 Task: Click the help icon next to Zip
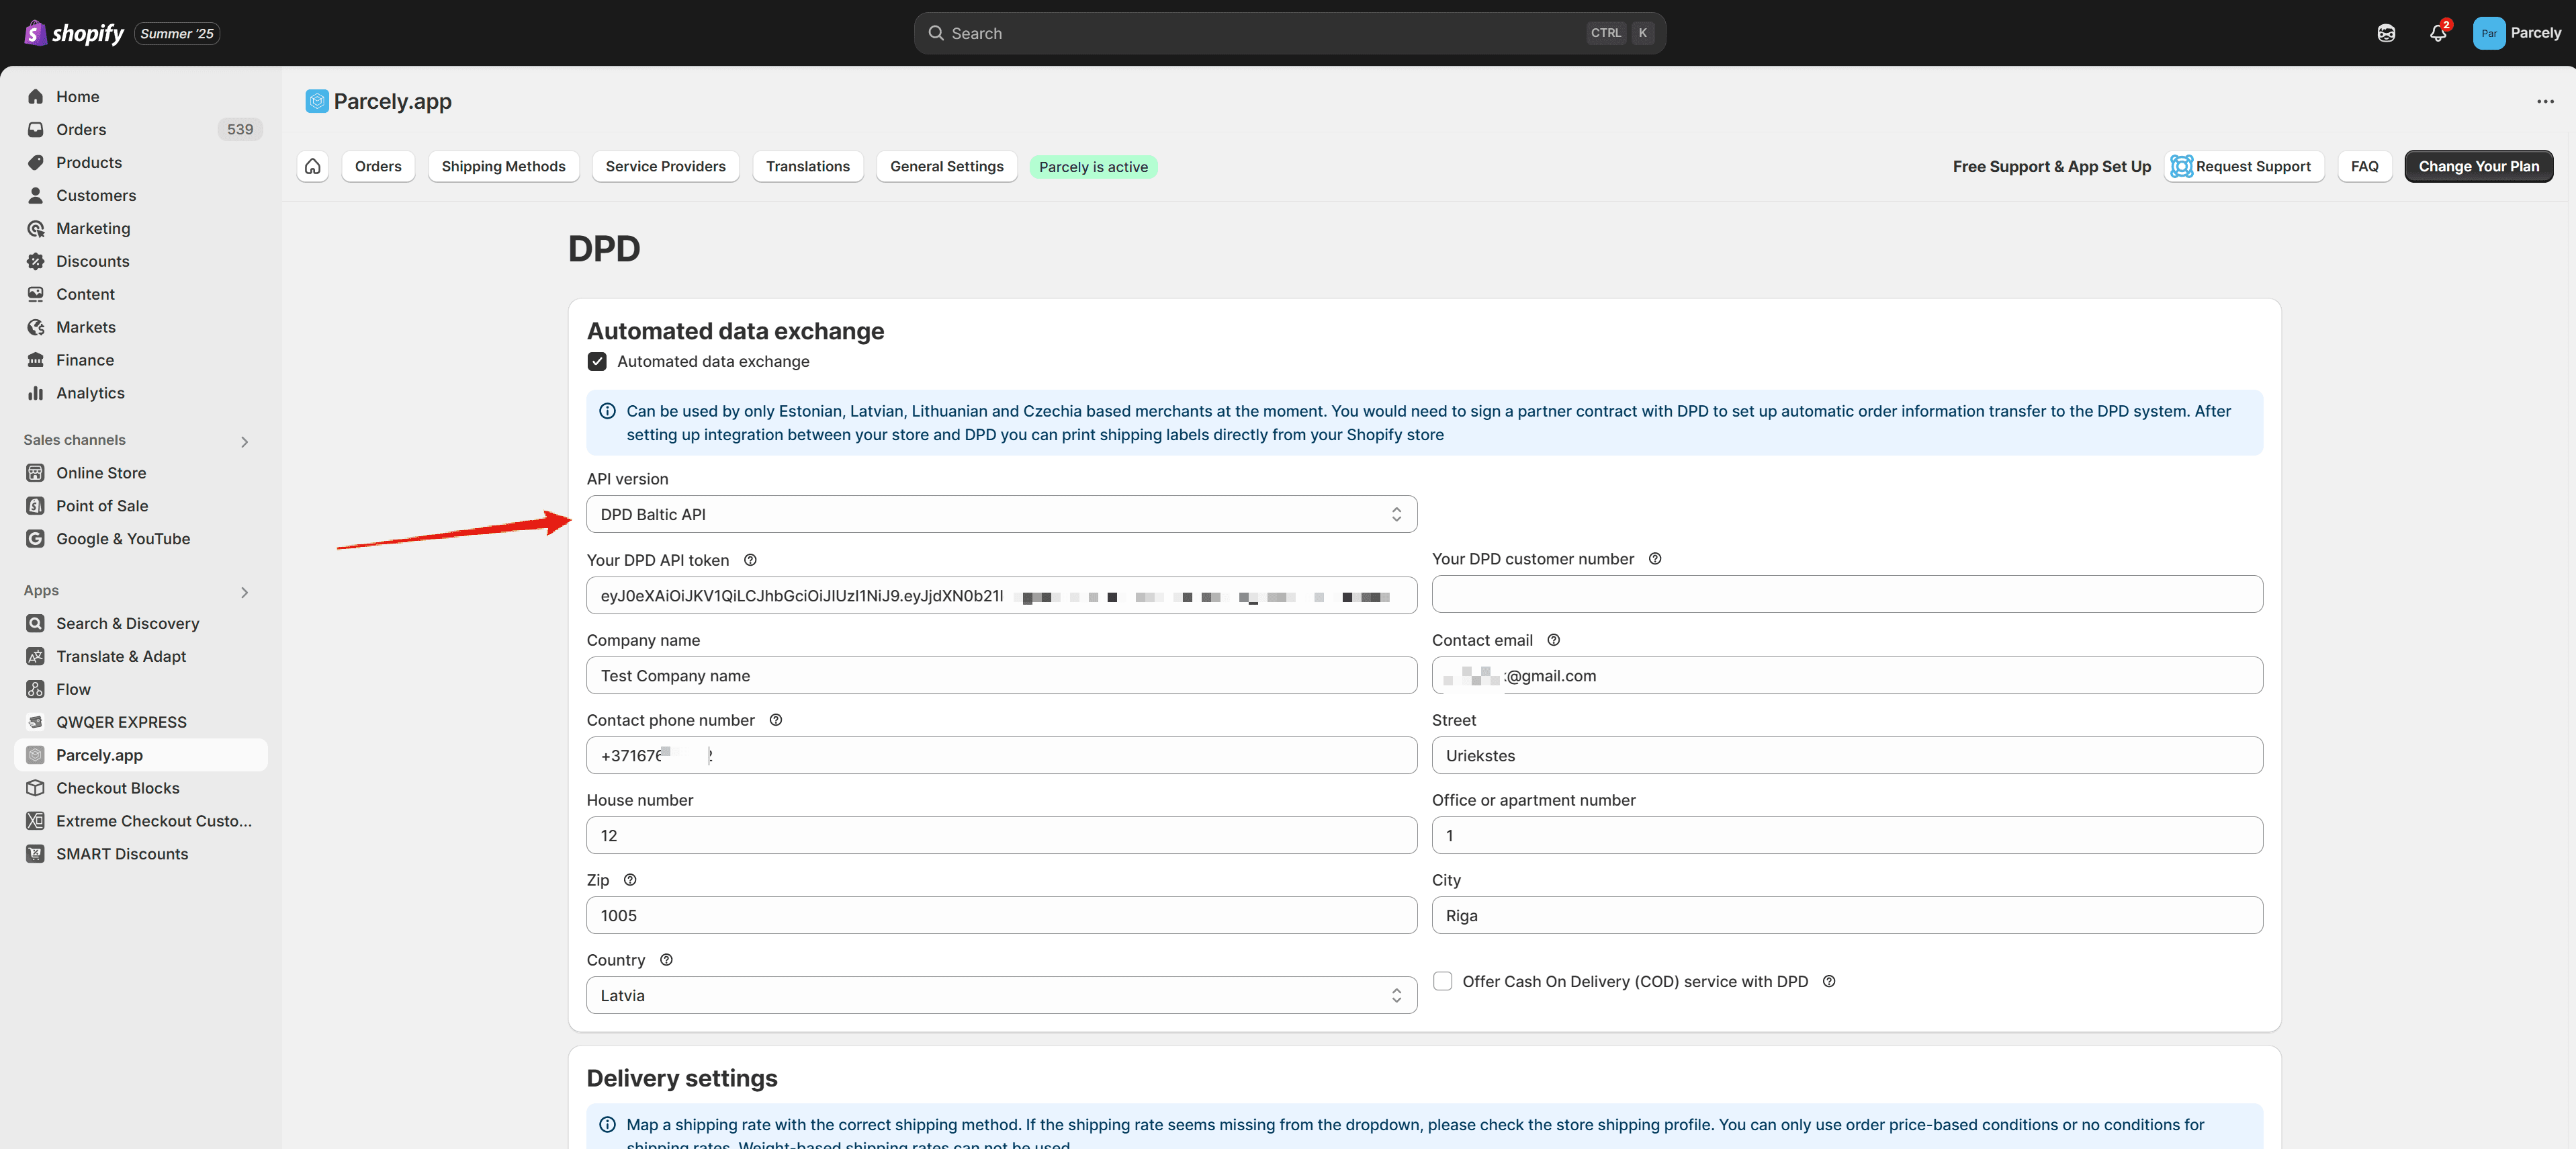[630, 880]
